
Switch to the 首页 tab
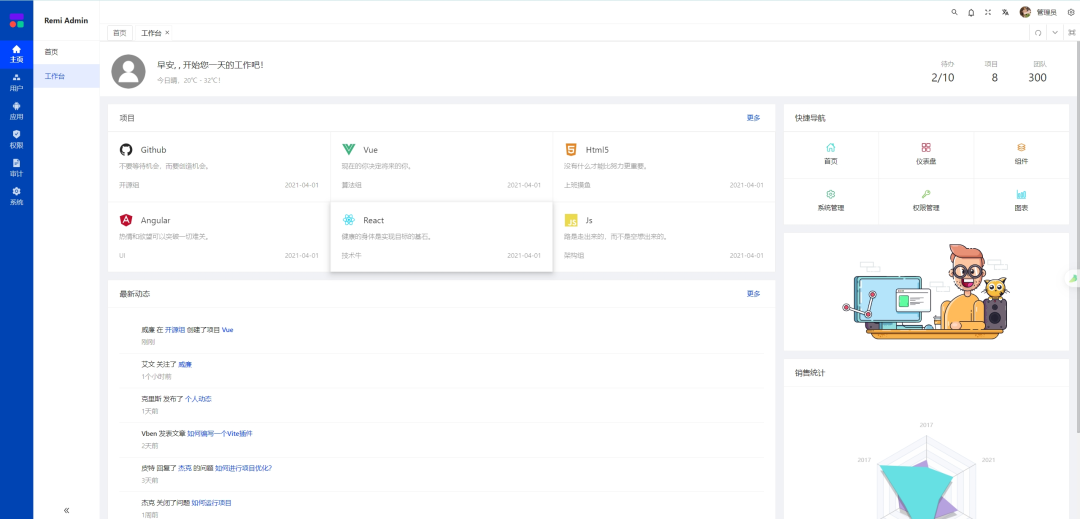tap(120, 33)
